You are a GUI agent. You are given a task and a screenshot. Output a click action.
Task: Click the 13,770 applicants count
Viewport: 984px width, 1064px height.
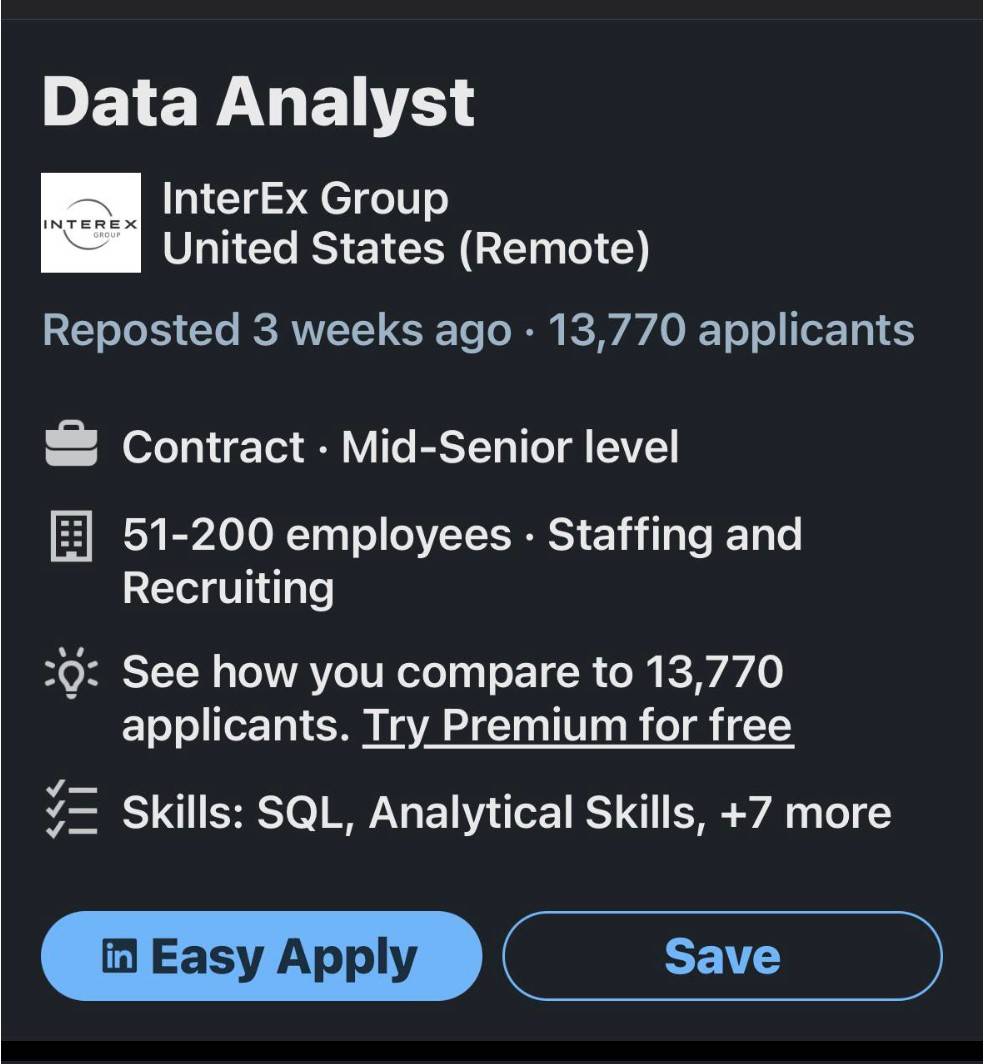(x=731, y=330)
